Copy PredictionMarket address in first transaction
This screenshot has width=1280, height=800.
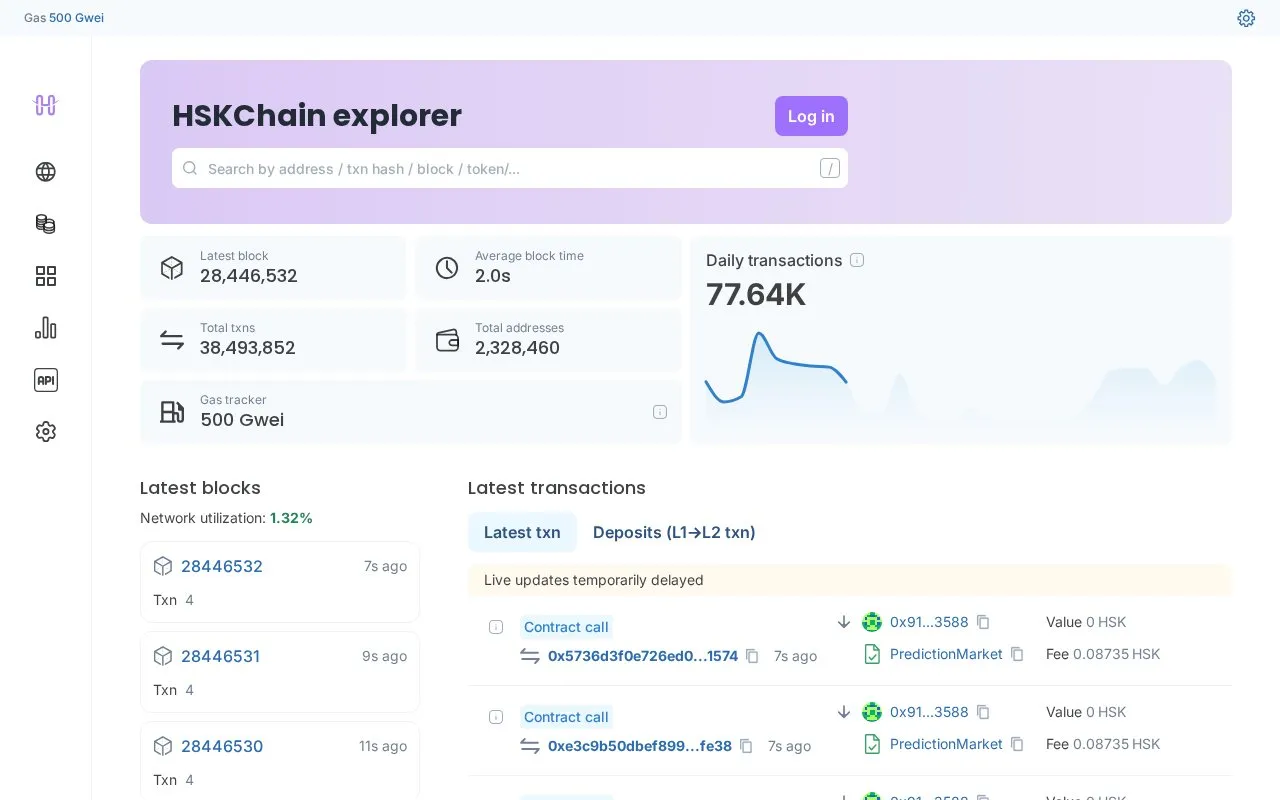pyautogui.click(x=1017, y=654)
